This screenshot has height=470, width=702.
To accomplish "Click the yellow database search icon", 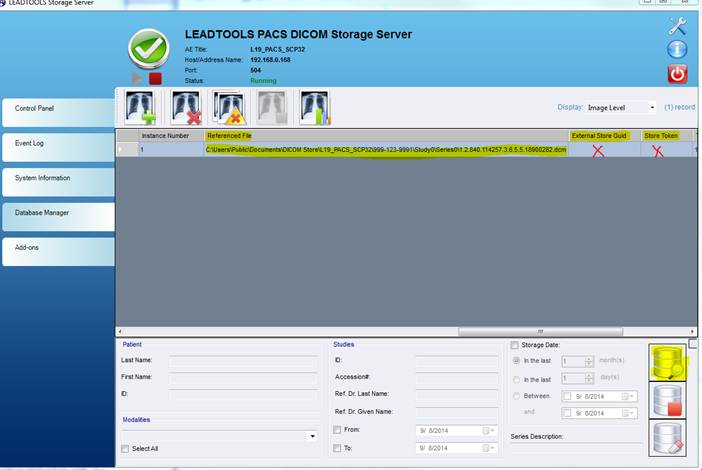I will [668, 362].
